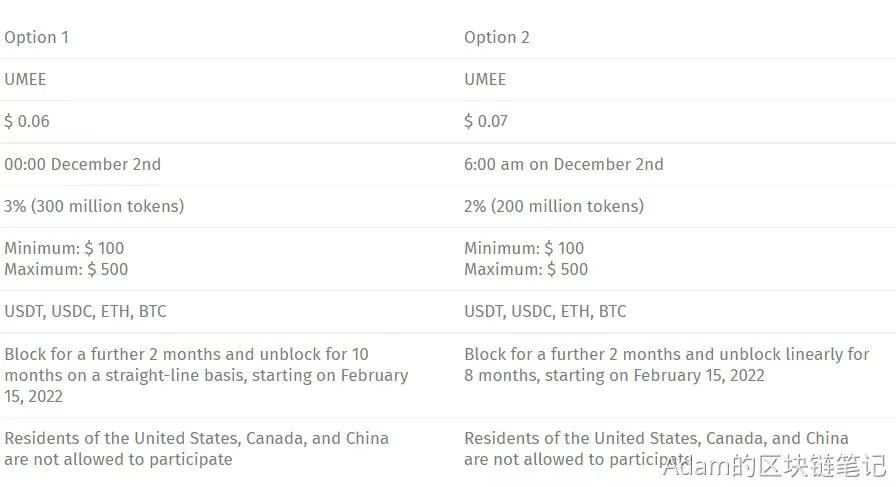Select left USDT, USDC, ETH, BTC cell
The width and height of the screenshot is (896, 487).
pos(85,312)
